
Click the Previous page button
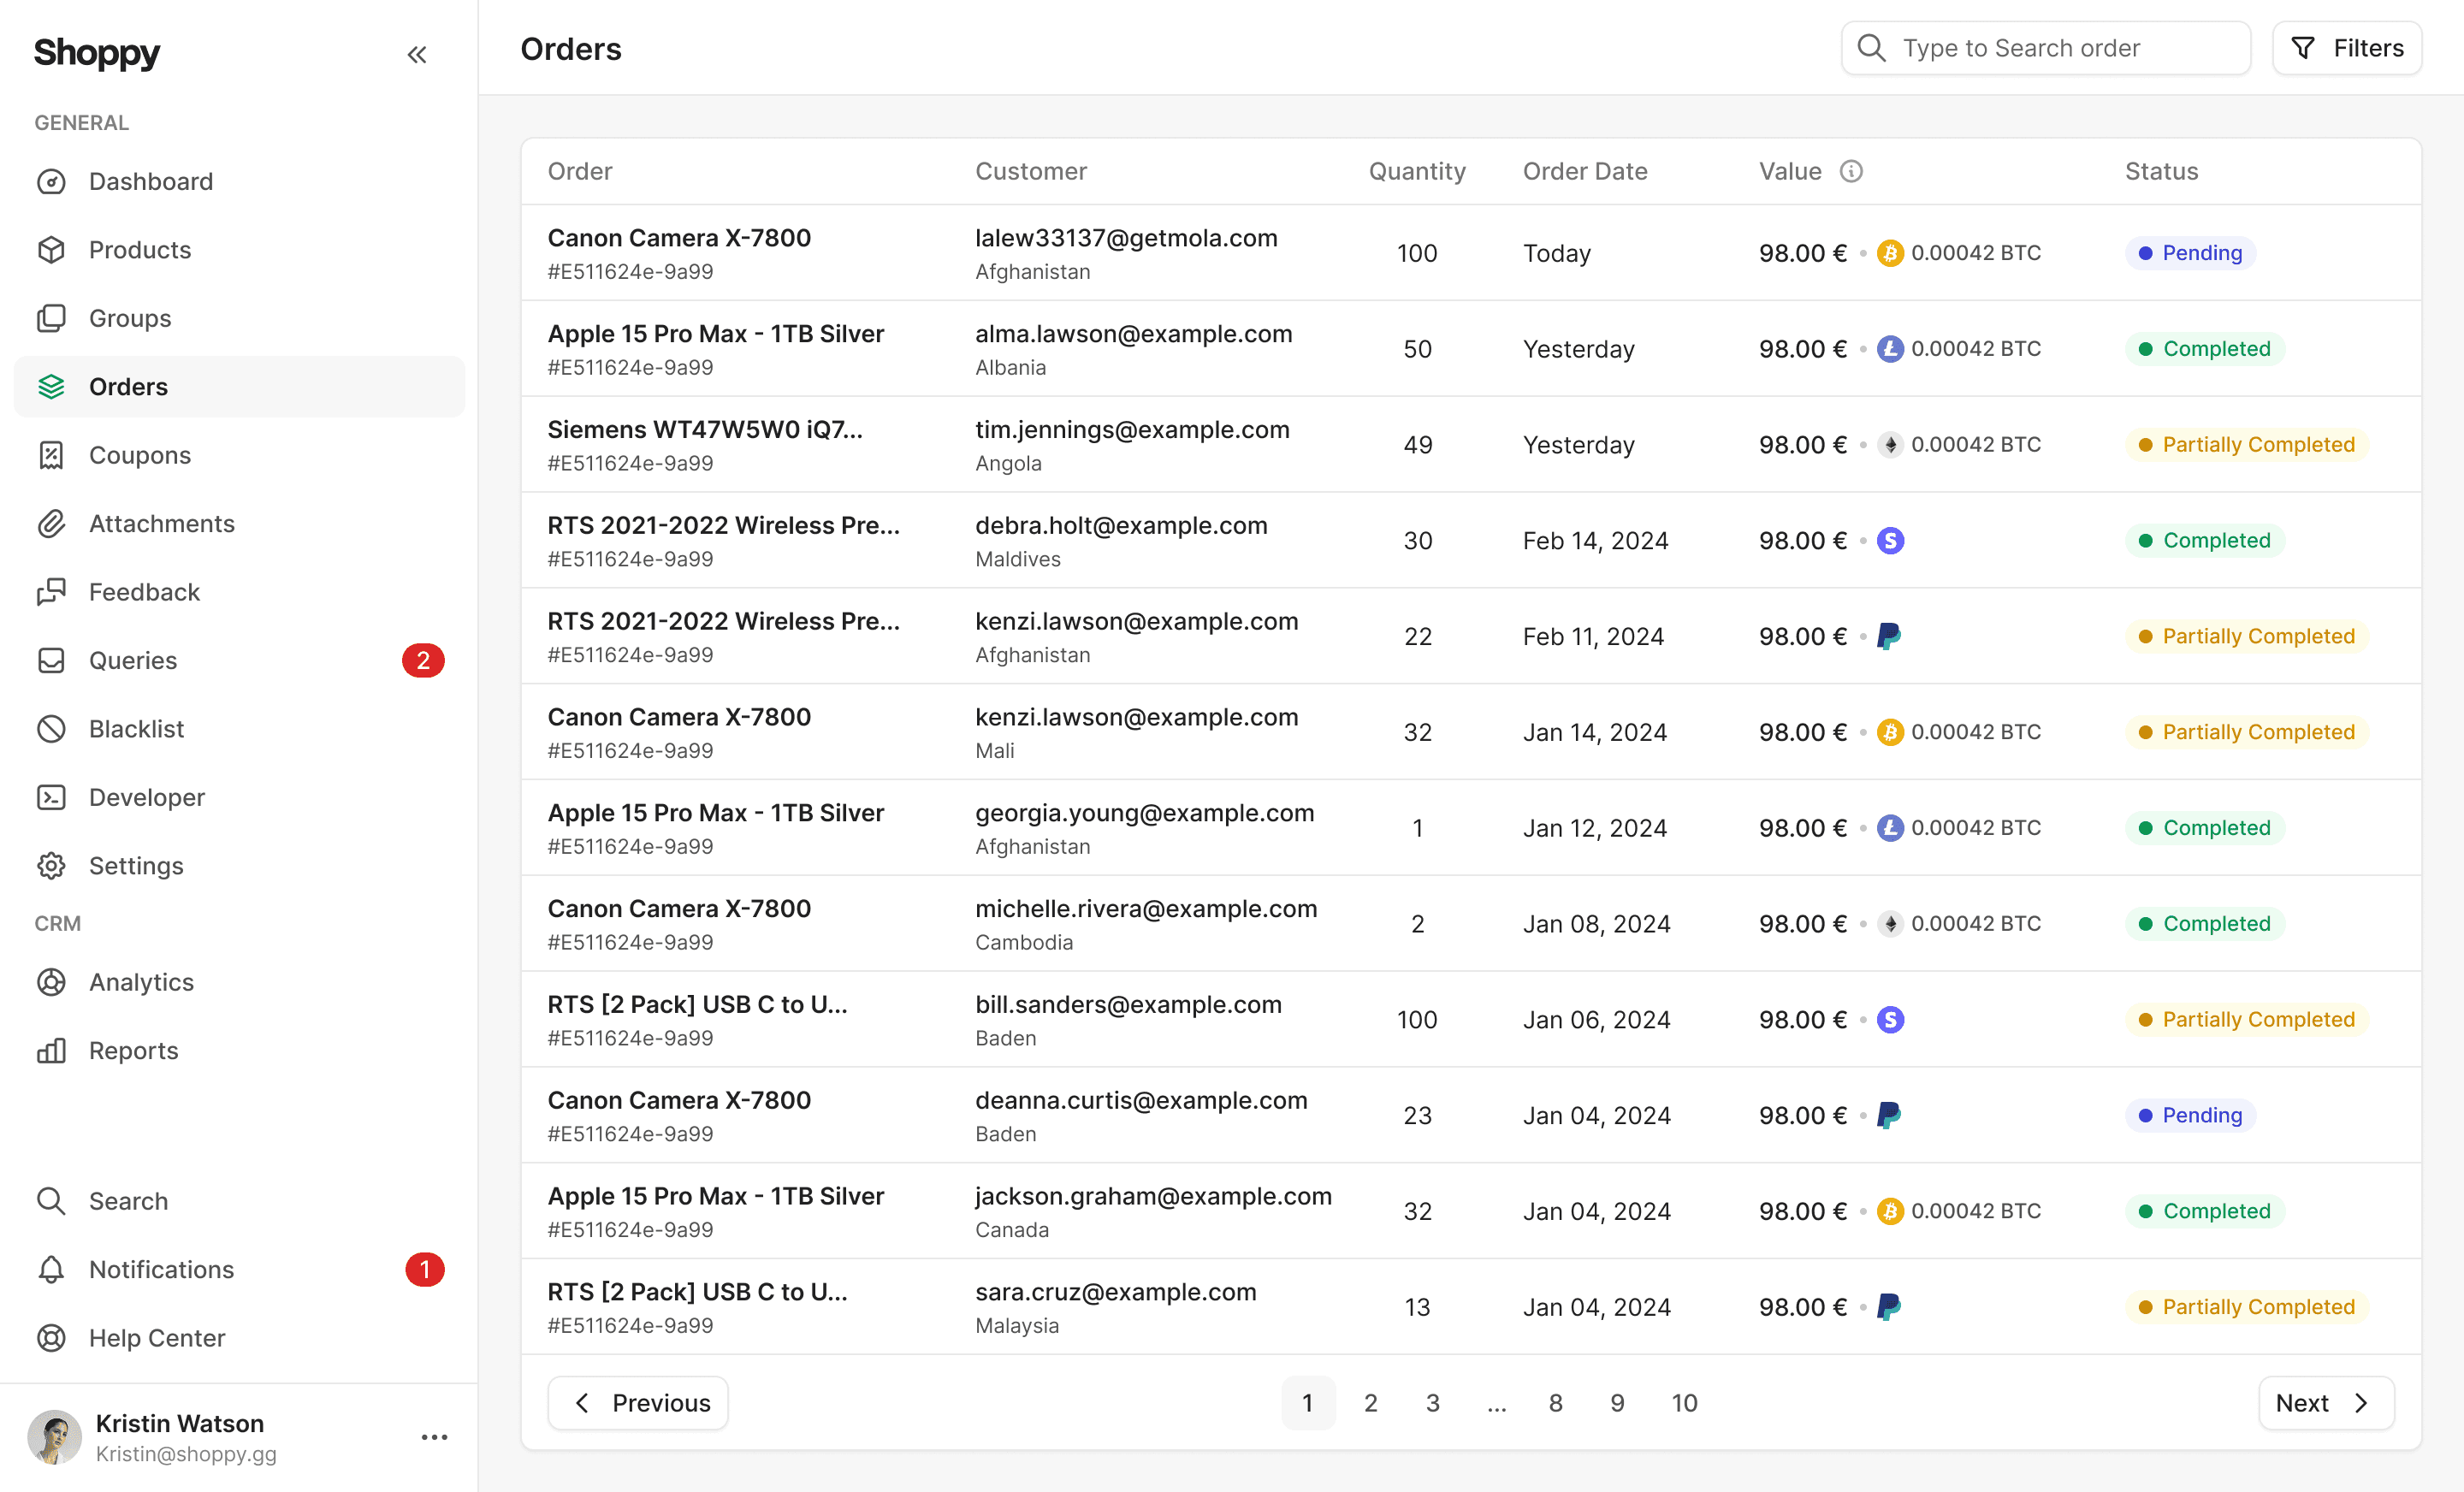638,1403
